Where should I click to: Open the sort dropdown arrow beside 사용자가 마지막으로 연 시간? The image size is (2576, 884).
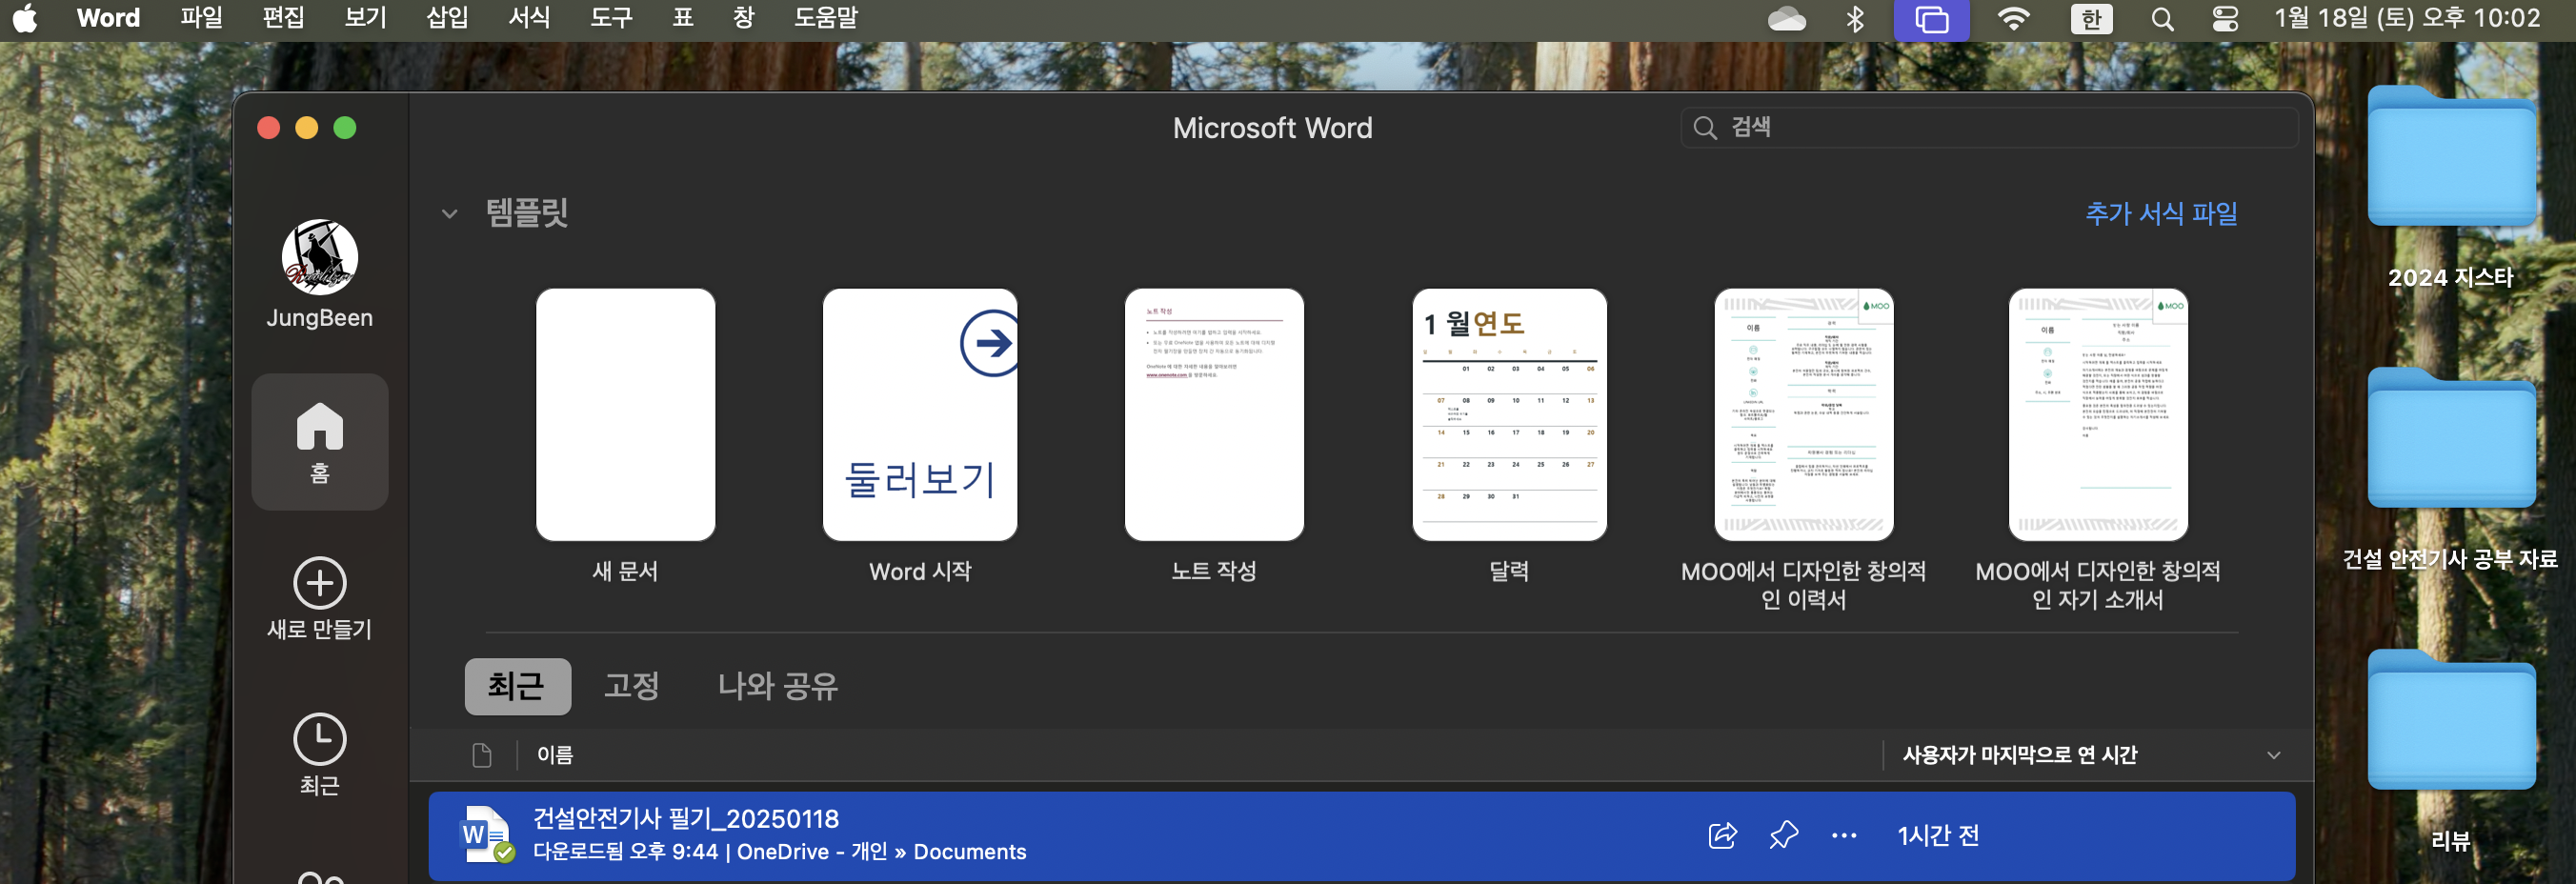click(x=2273, y=755)
